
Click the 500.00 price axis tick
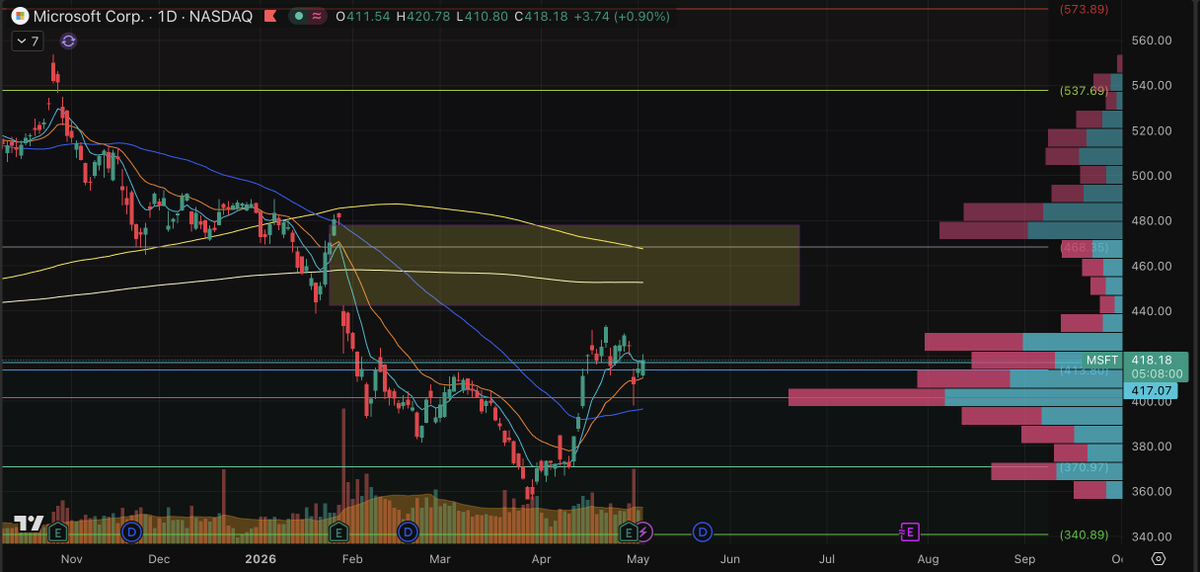(1151, 176)
